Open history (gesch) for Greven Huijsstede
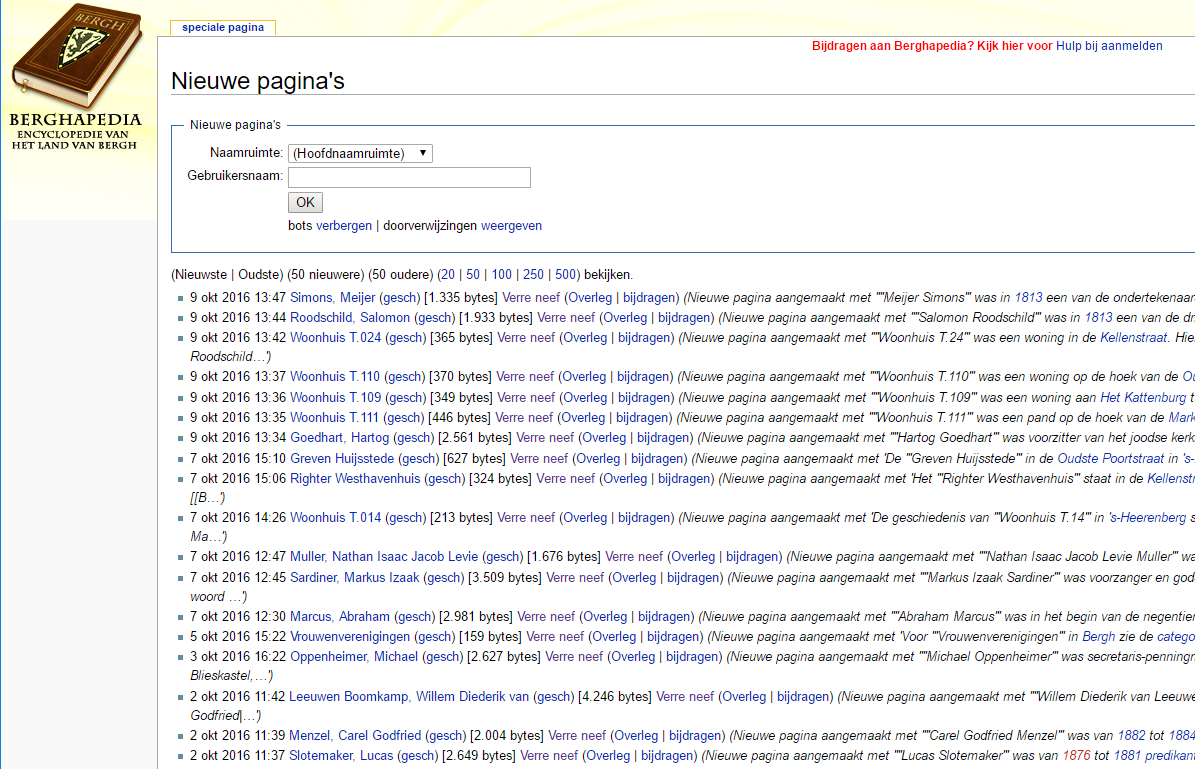 pyautogui.click(x=419, y=458)
